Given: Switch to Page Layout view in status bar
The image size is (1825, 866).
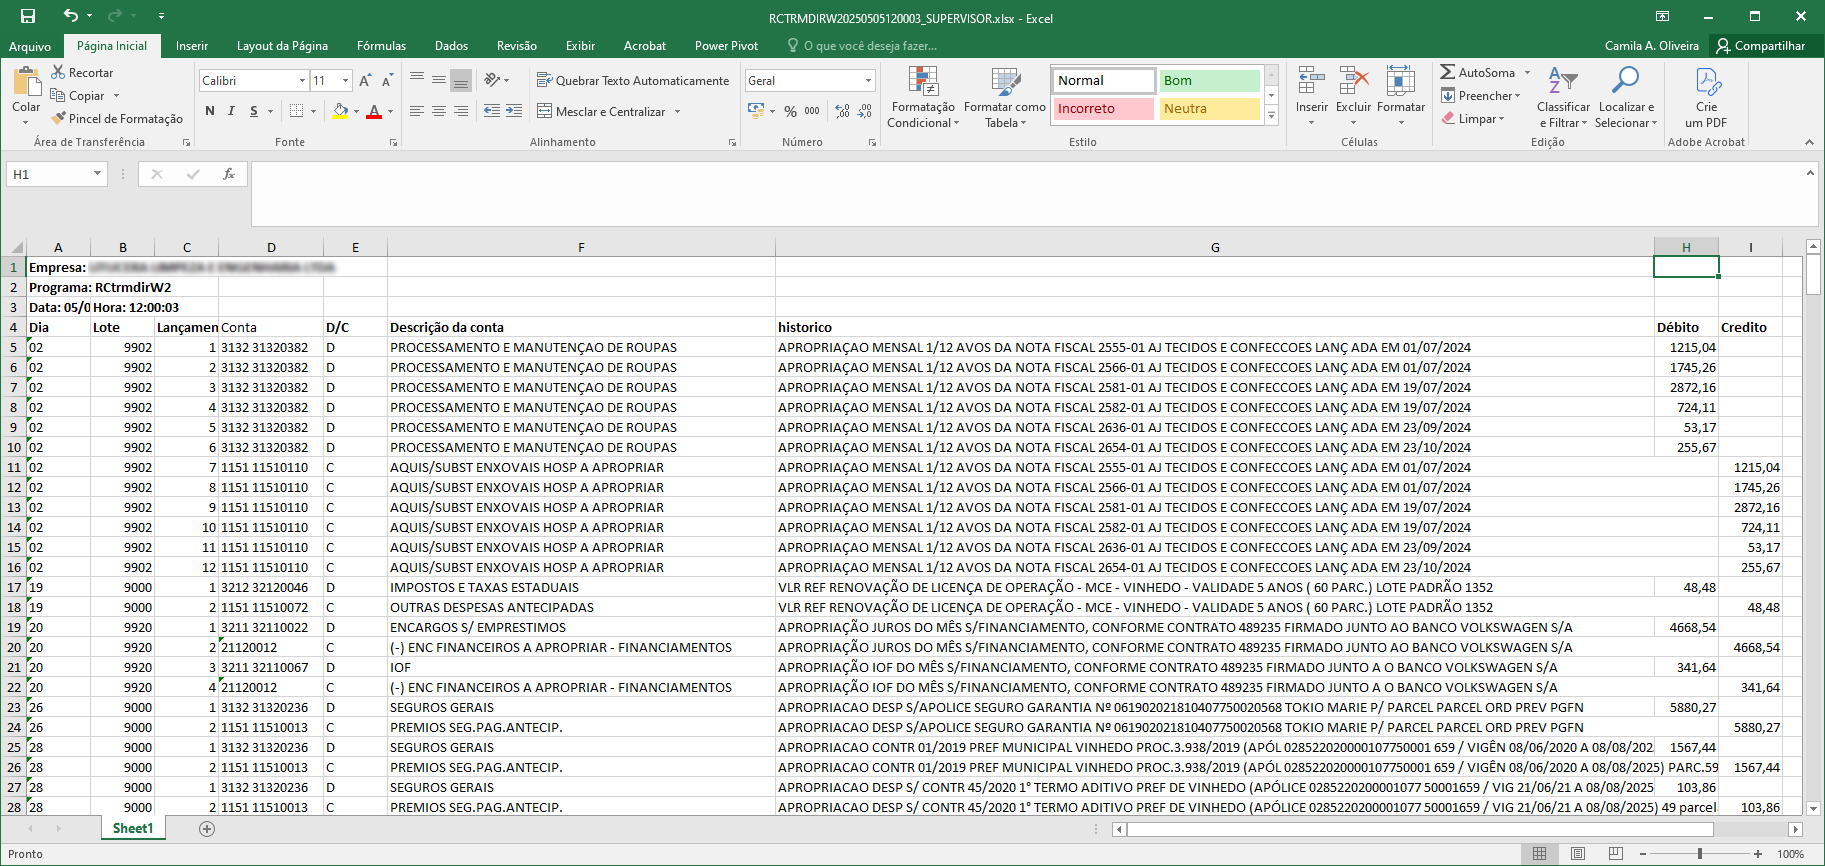Looking at the screenshot, I should [x=1578, y=854].
